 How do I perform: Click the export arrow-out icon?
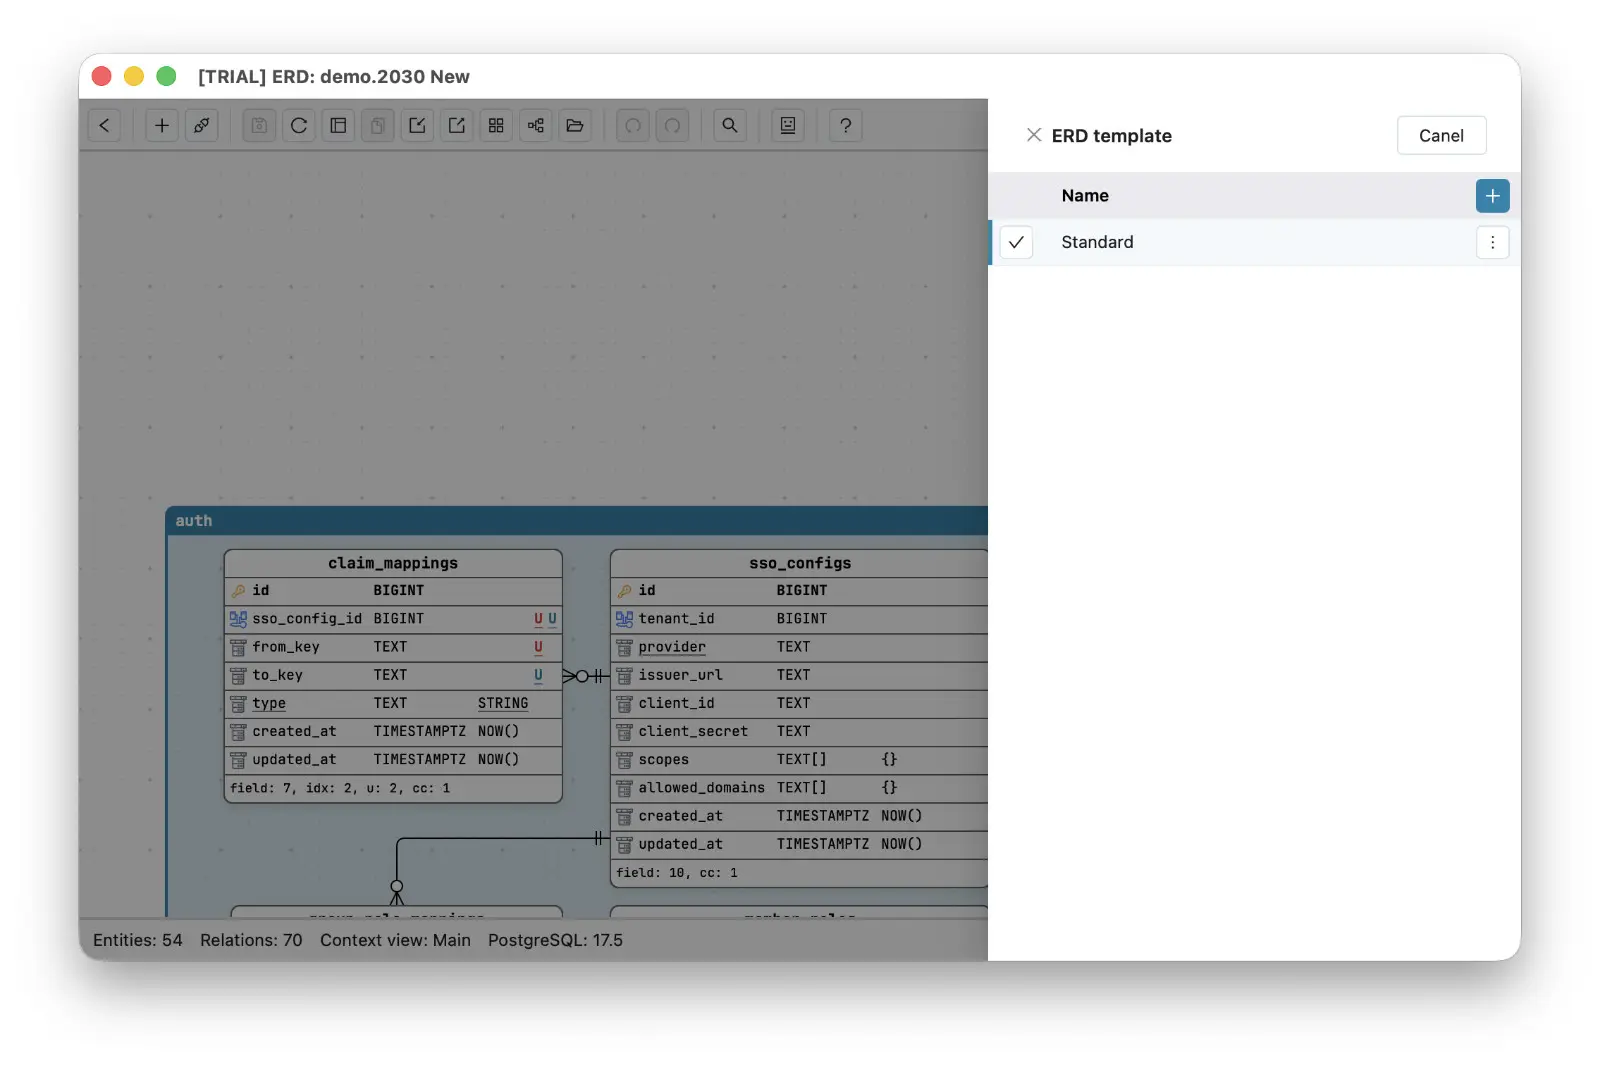pos(457,126)
